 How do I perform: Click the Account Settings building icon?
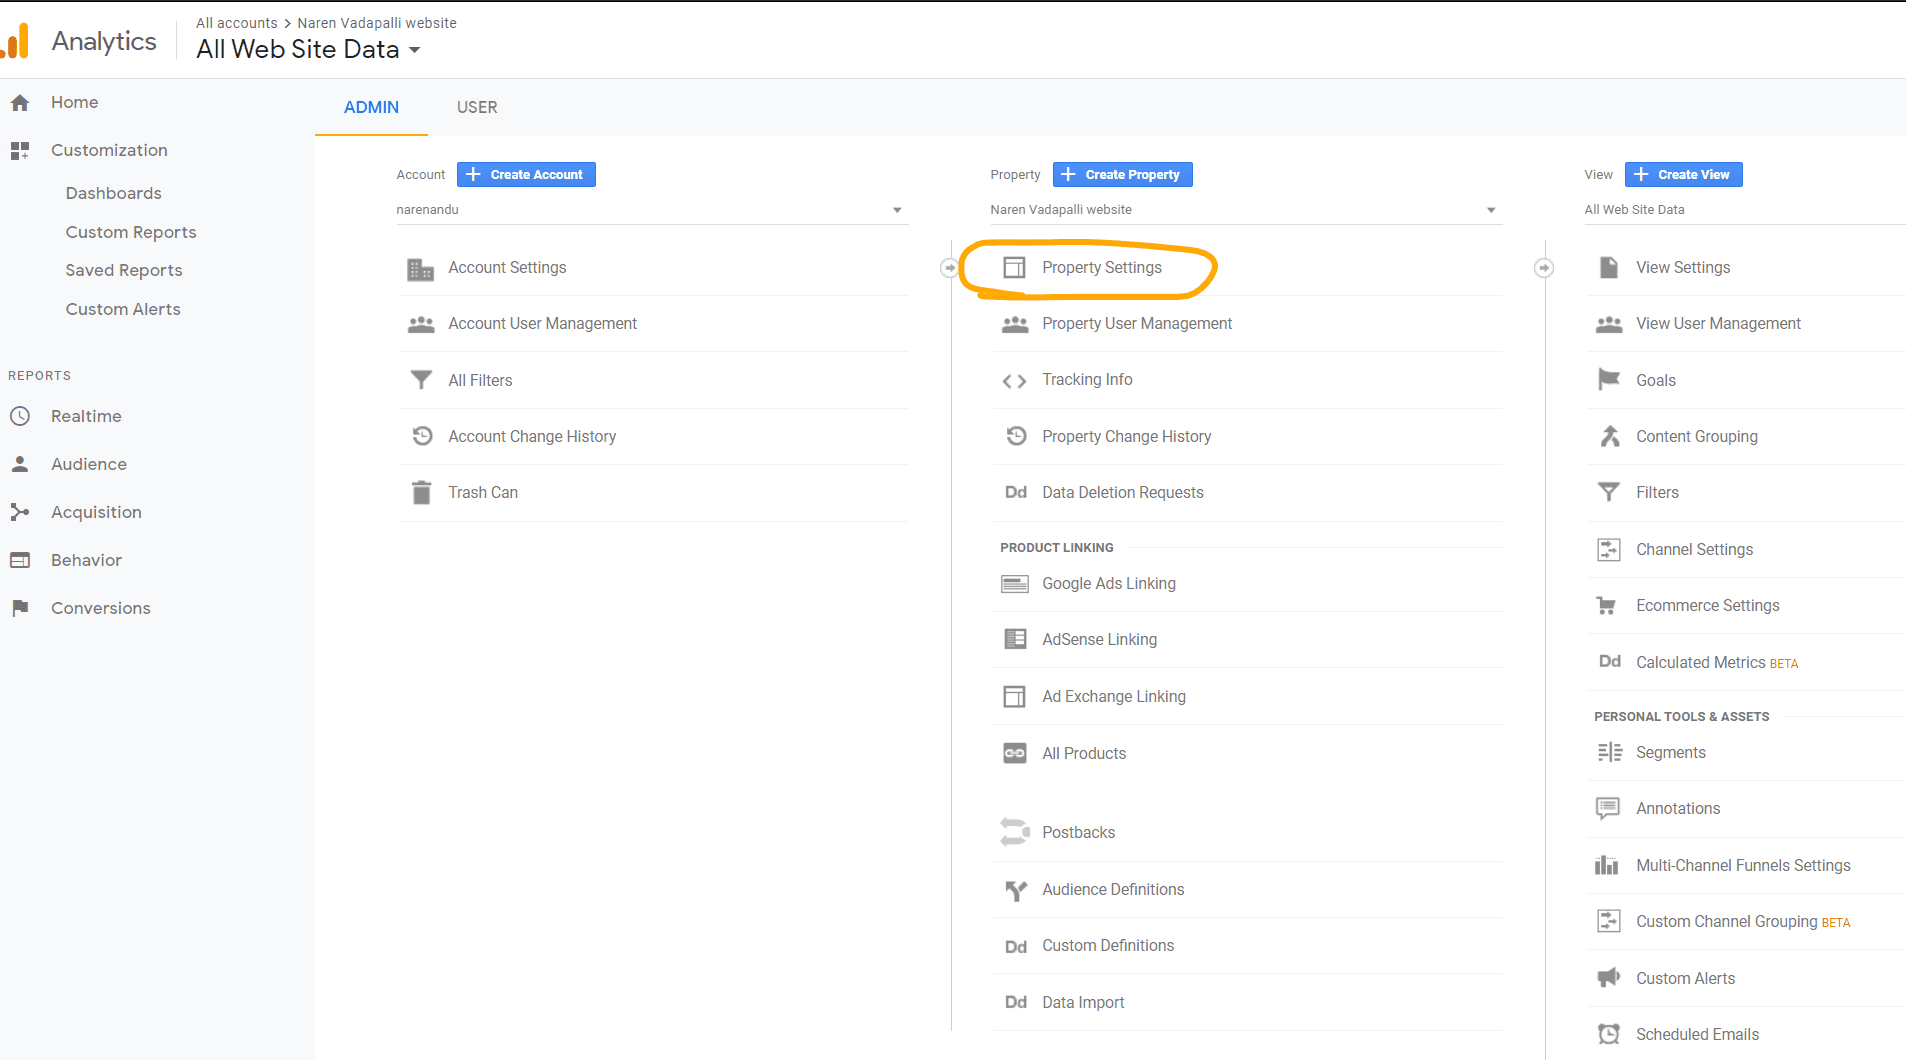tap(421, 269)
